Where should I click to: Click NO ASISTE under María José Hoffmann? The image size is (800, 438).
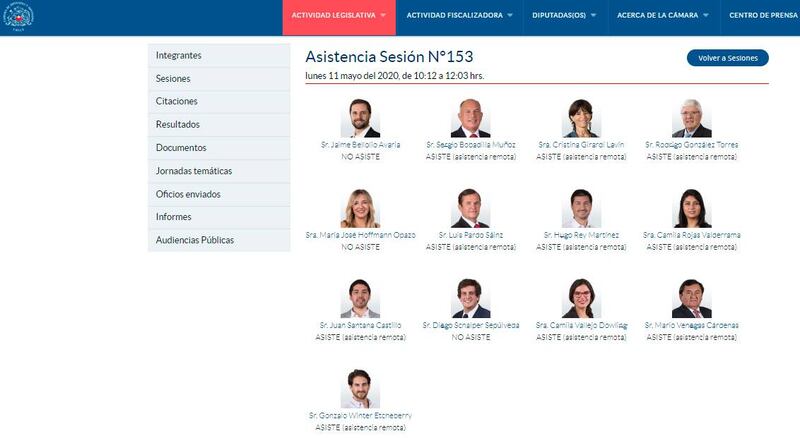(x=360, y=247)
